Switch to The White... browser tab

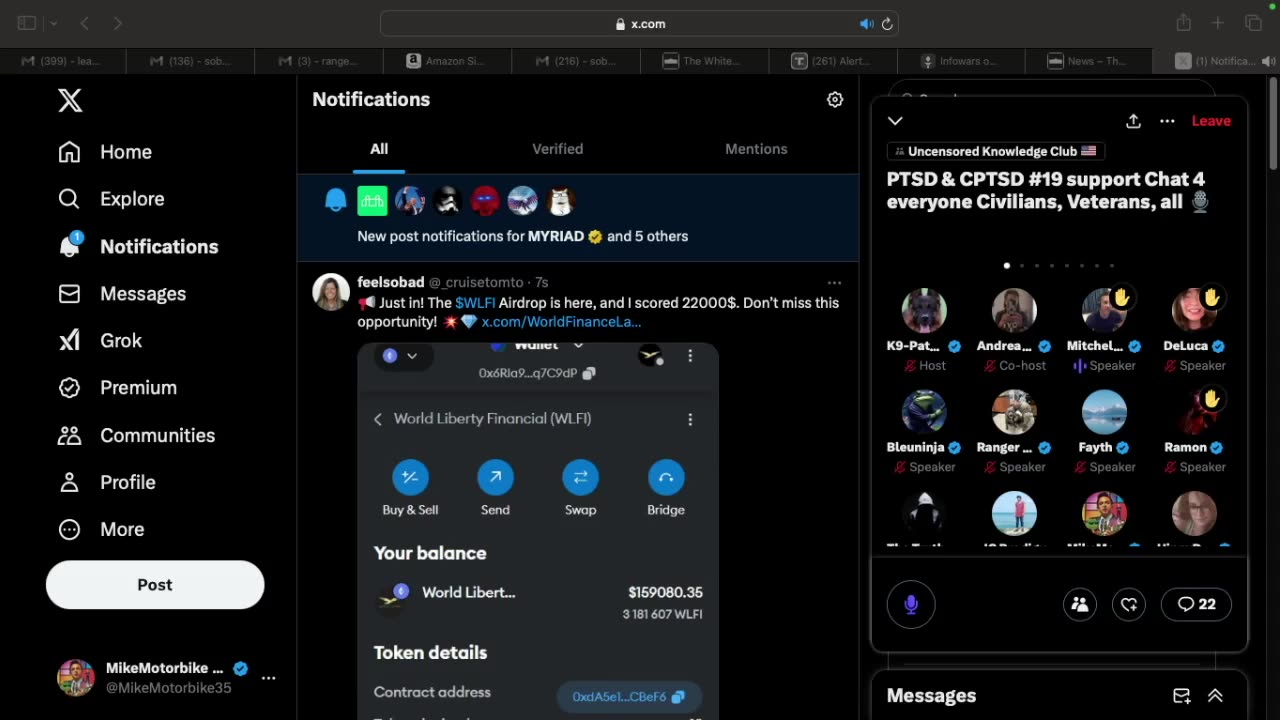click(x=703, y=61)
